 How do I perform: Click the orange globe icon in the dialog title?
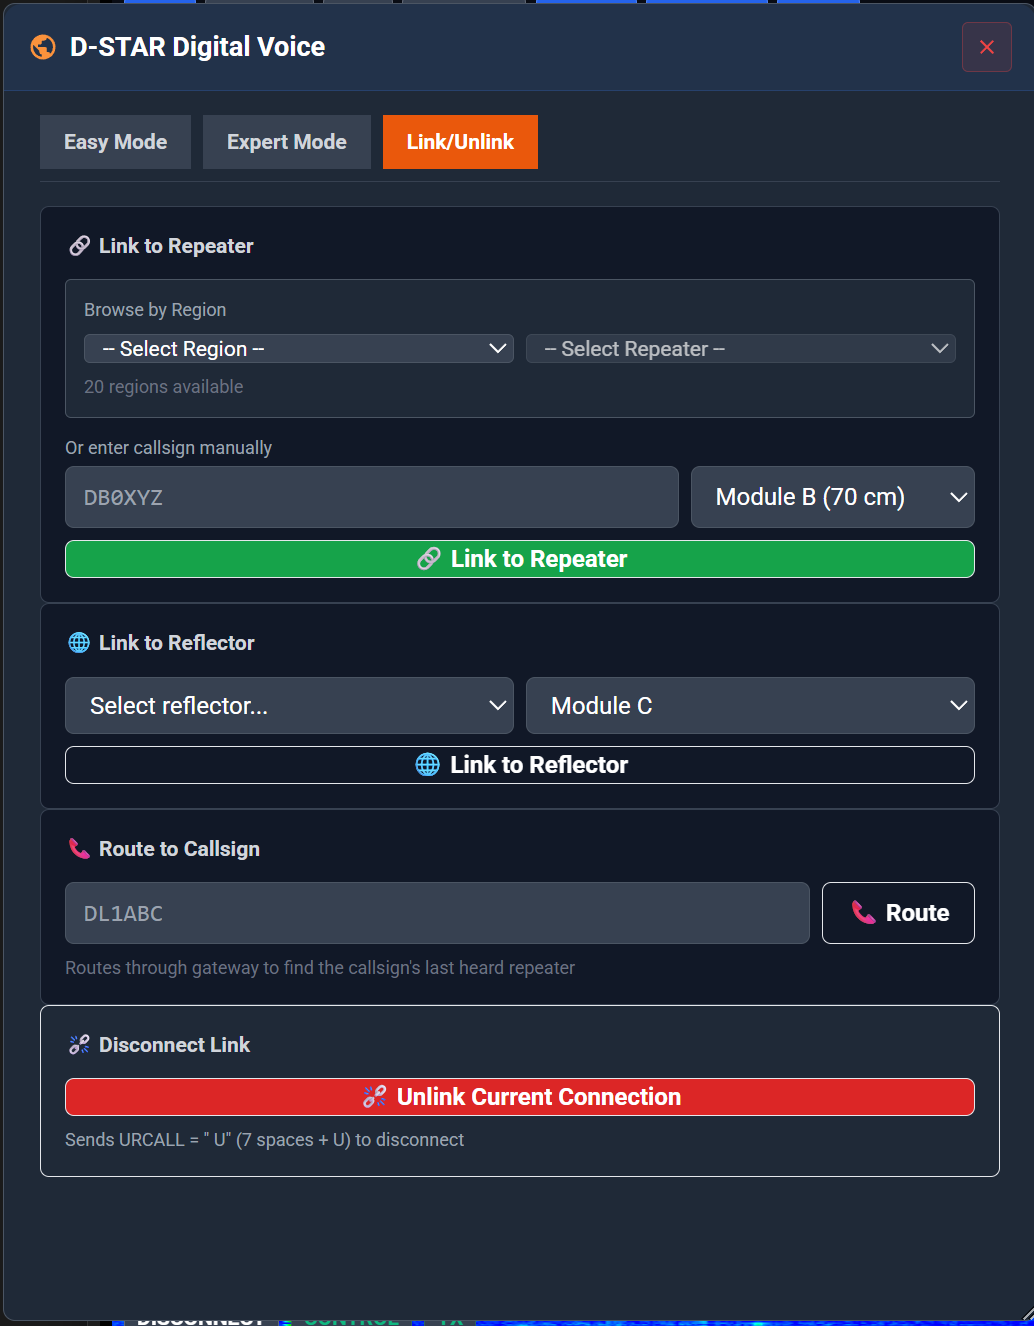[x=43, y=46]
